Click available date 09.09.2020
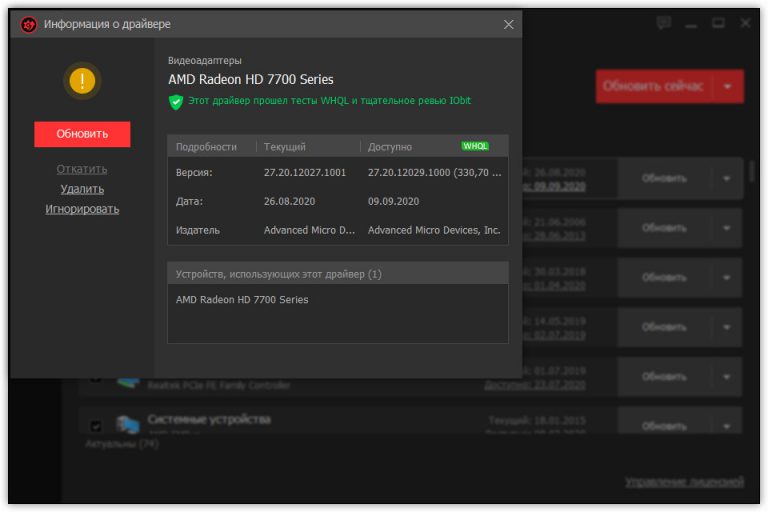This screenshot has width=768, height=512. point(393,201)
